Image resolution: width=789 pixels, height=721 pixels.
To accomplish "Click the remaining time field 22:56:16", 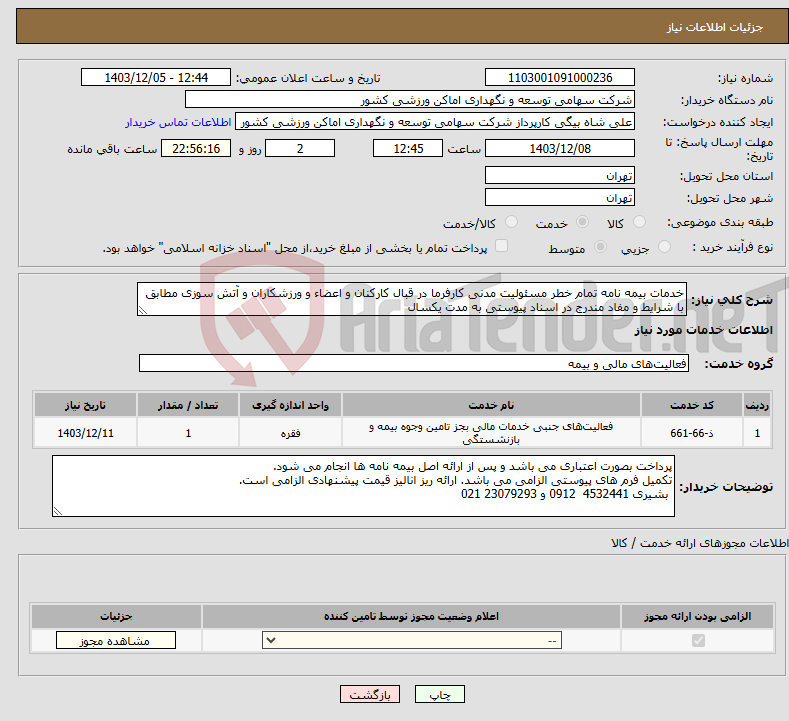I will pos(196,148).
